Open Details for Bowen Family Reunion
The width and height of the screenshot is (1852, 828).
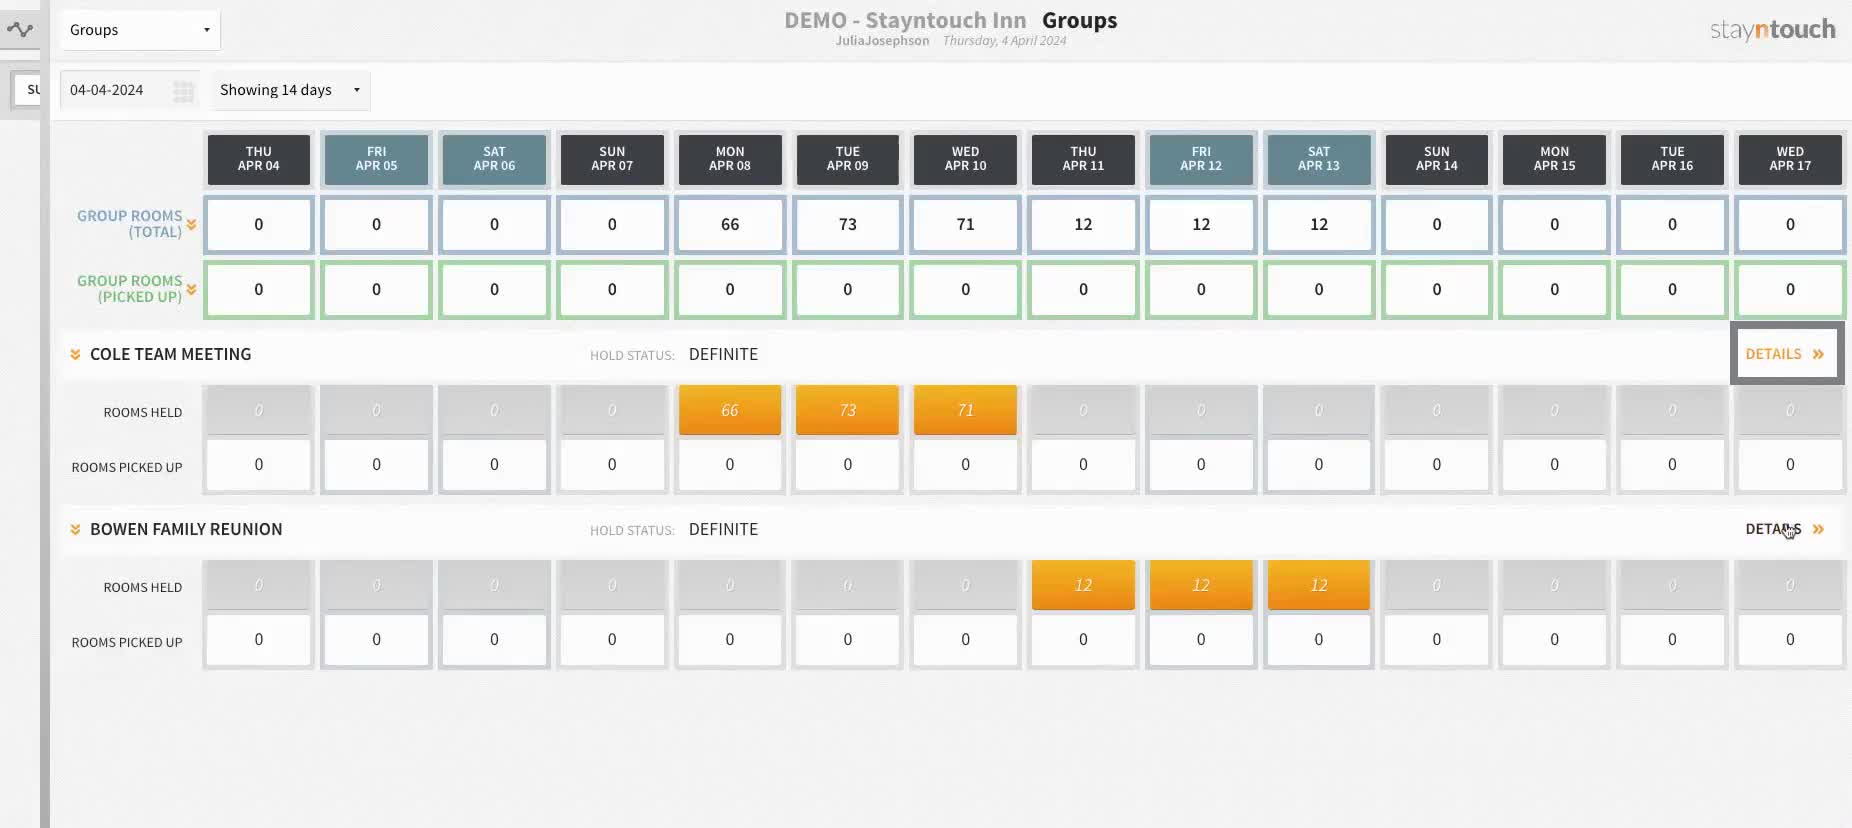[1786, 529]
